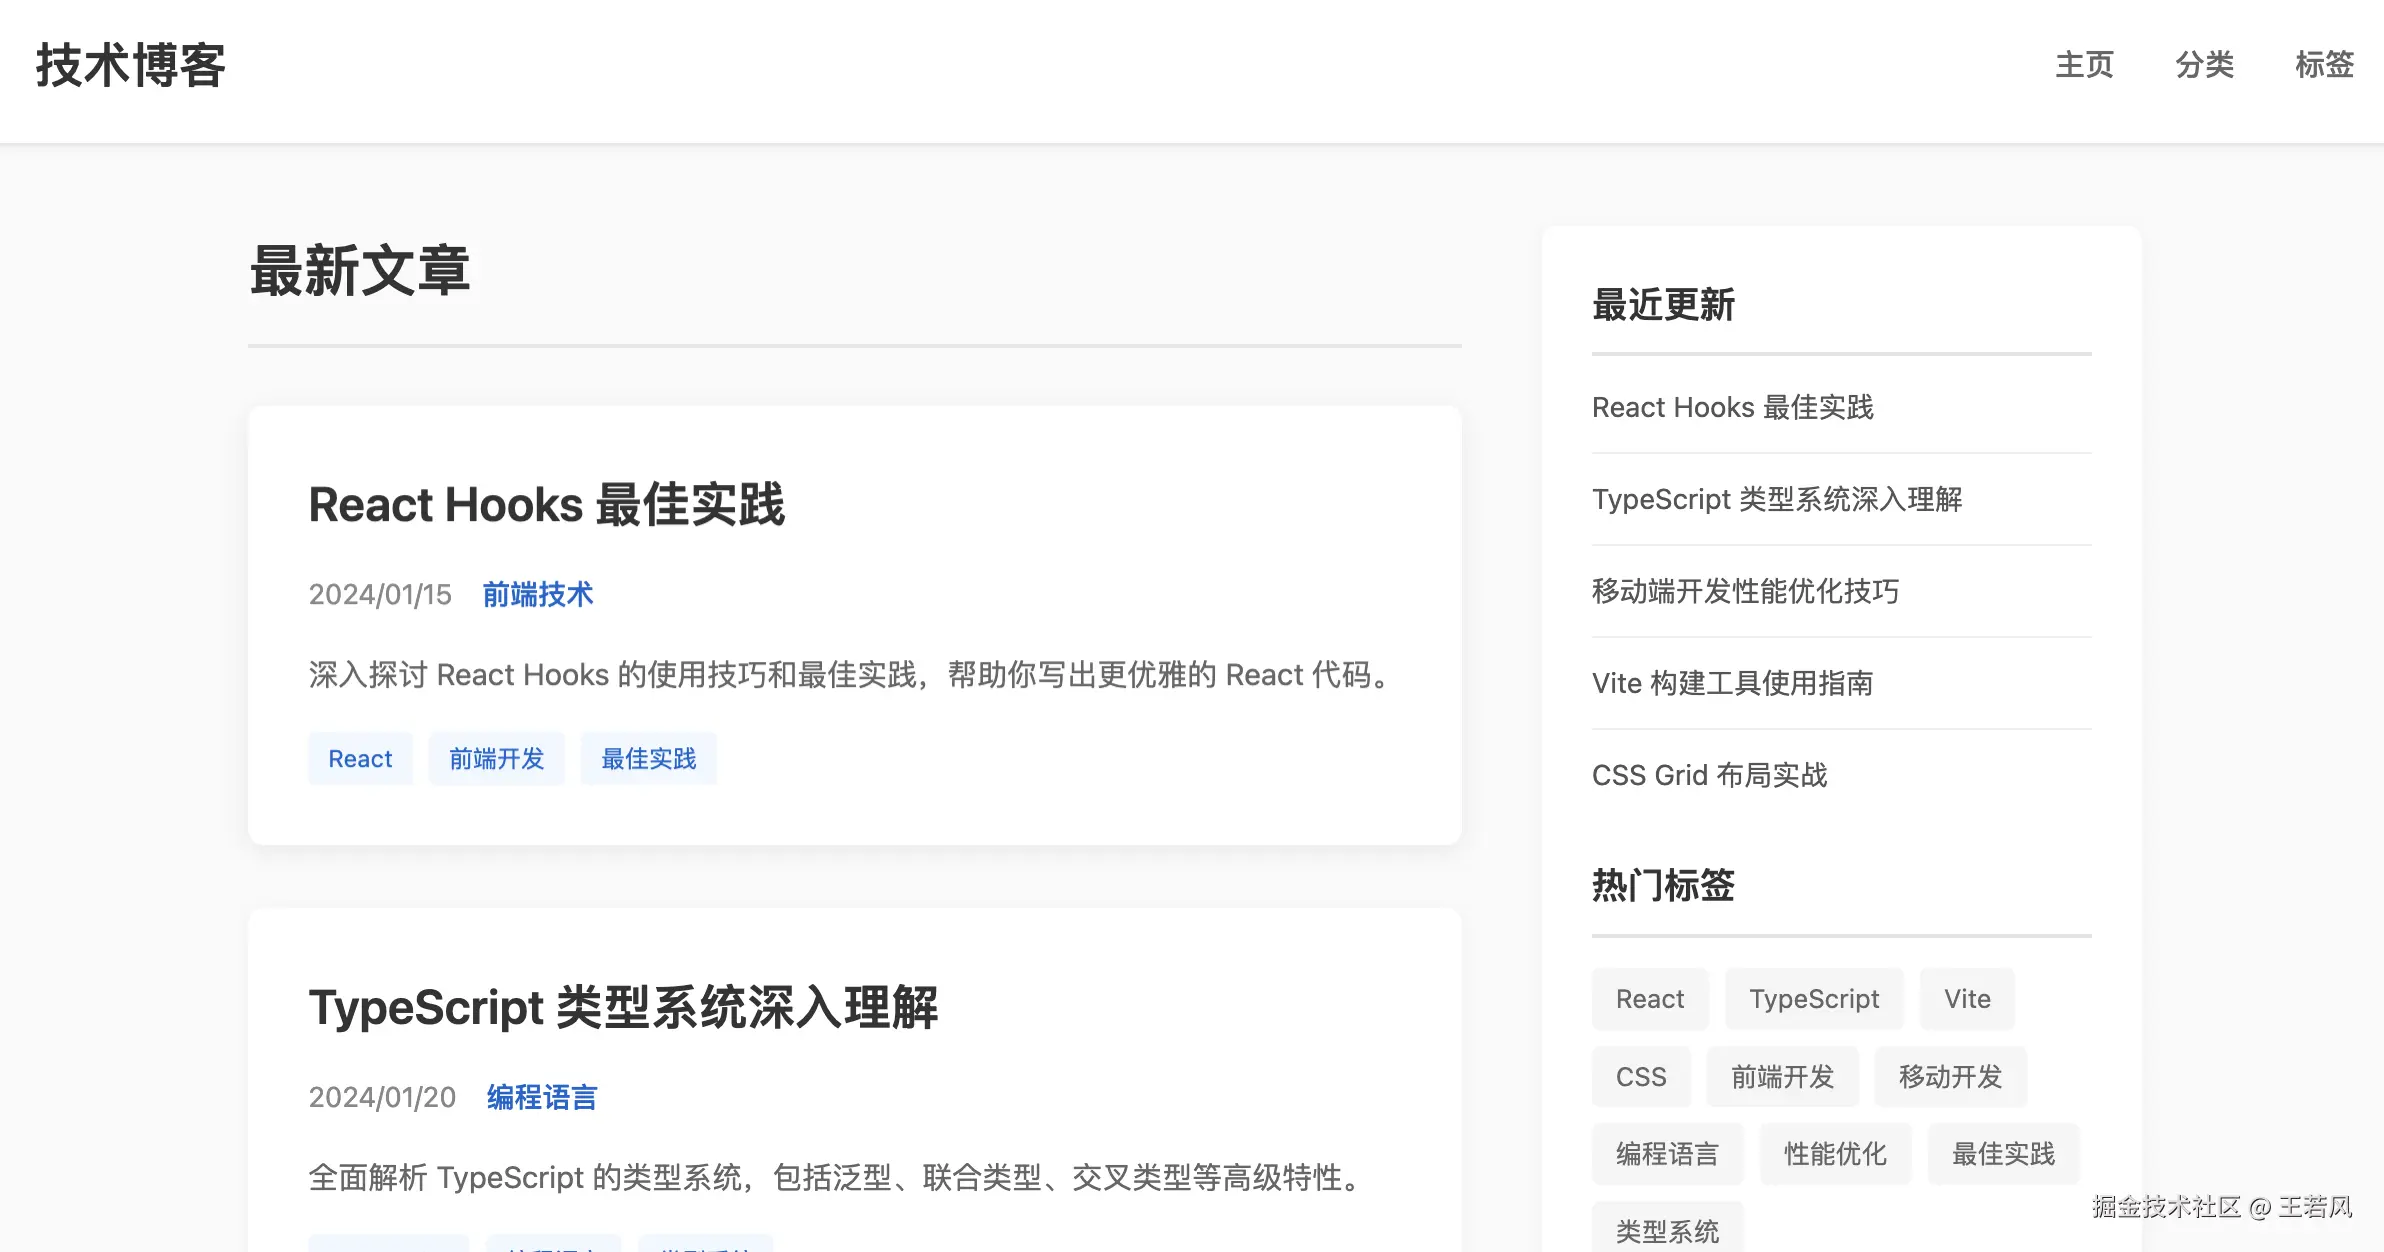
Task: Open the 主页 navigation item
Action: click(2084, 65)
